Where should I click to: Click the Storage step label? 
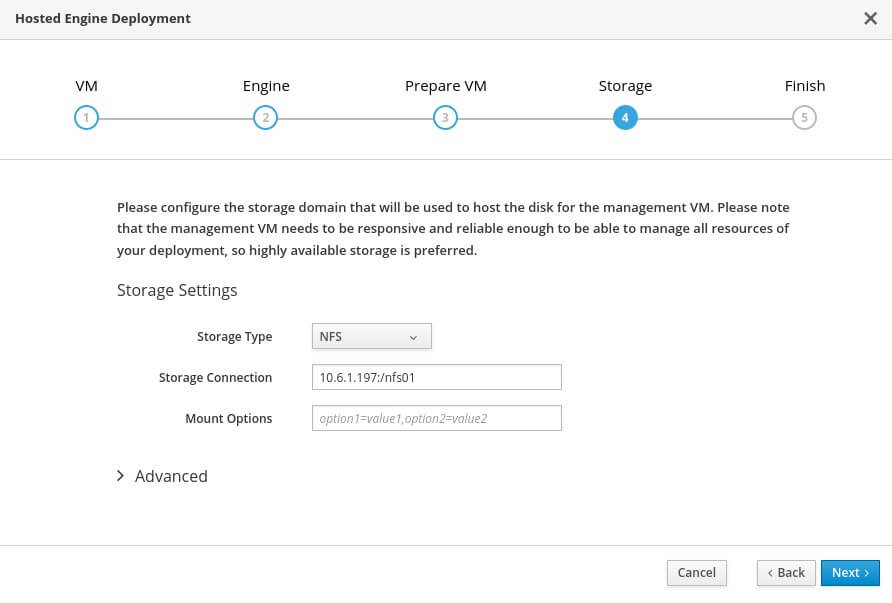click(625, 86)
